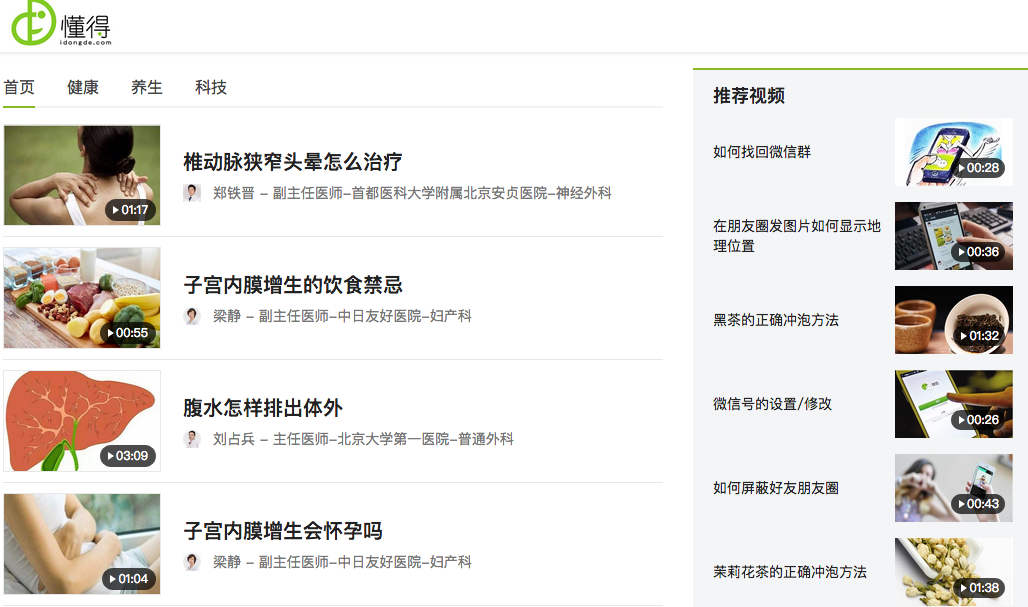Open doctor 郑铁晋 avatar icon
Viewport: 1028px width, 607px height.
[191, 193]
